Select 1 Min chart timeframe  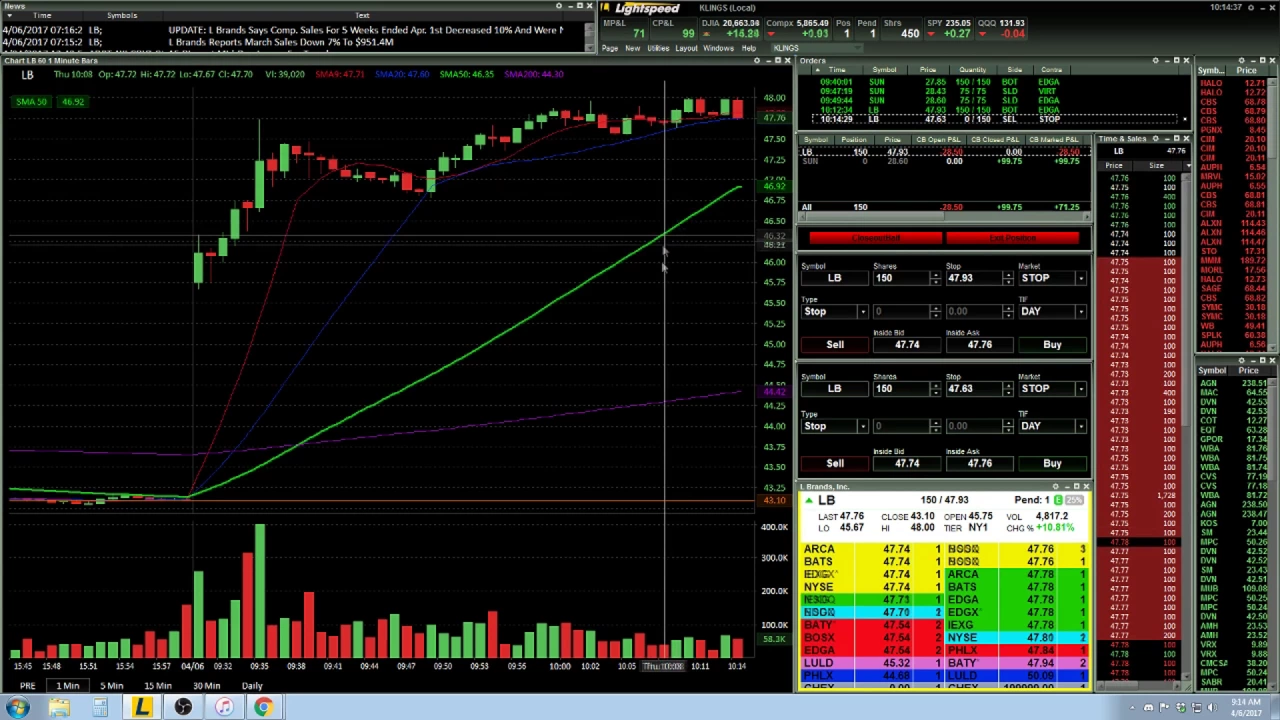[x=68, y=686]
